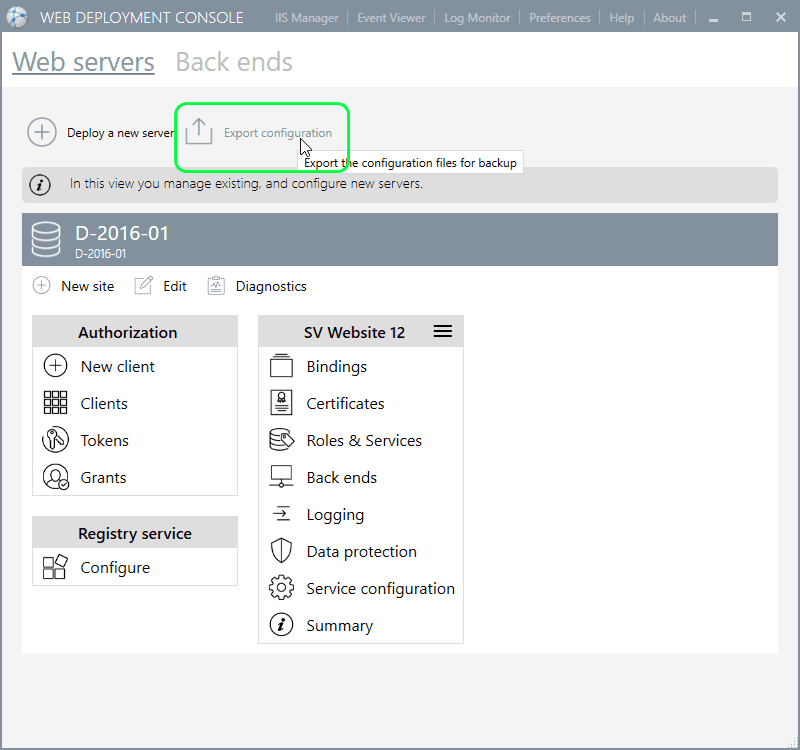This screenshot has height=750, width=800.
Task: Switch to the Back ends tab
Action: [x=234, y=62]
